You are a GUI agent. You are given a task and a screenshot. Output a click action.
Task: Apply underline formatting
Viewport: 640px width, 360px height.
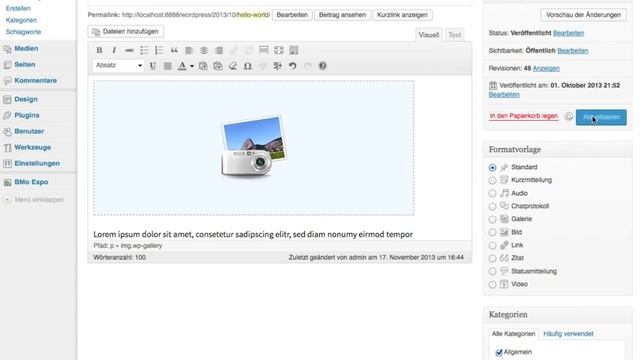pyautogui.click(x=153, y=66)
